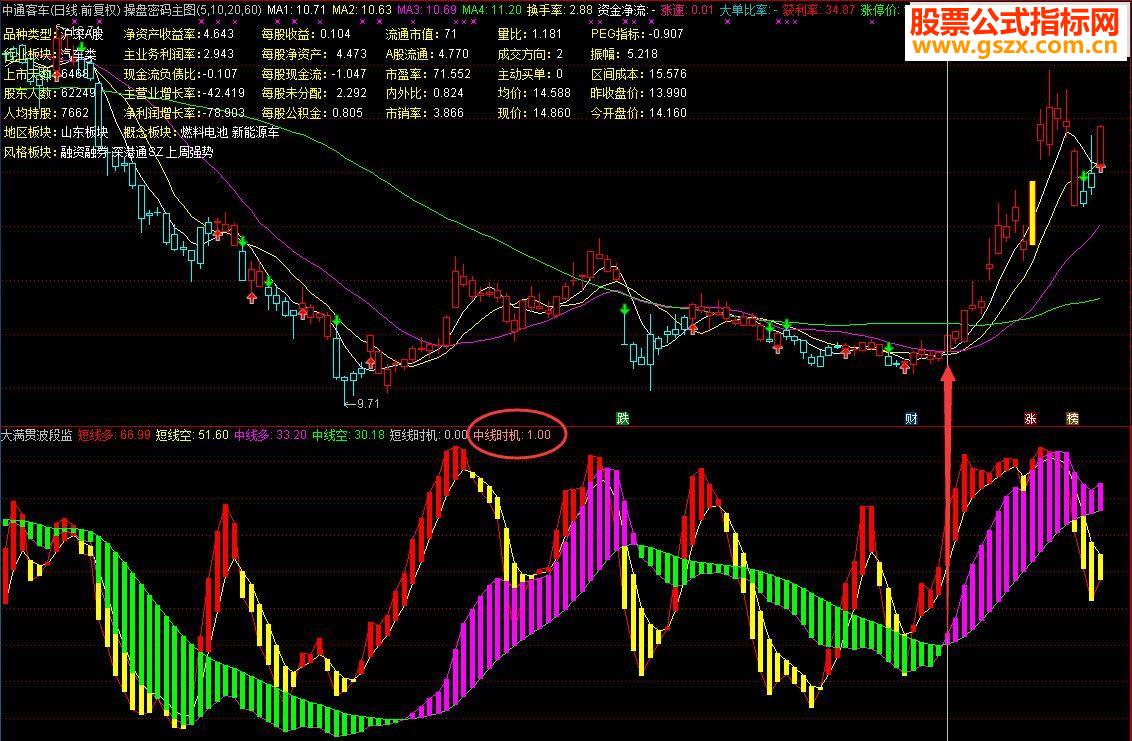Click the green 涨停价 label
This screenshot has height=741, width=1132.
point(881,10)
